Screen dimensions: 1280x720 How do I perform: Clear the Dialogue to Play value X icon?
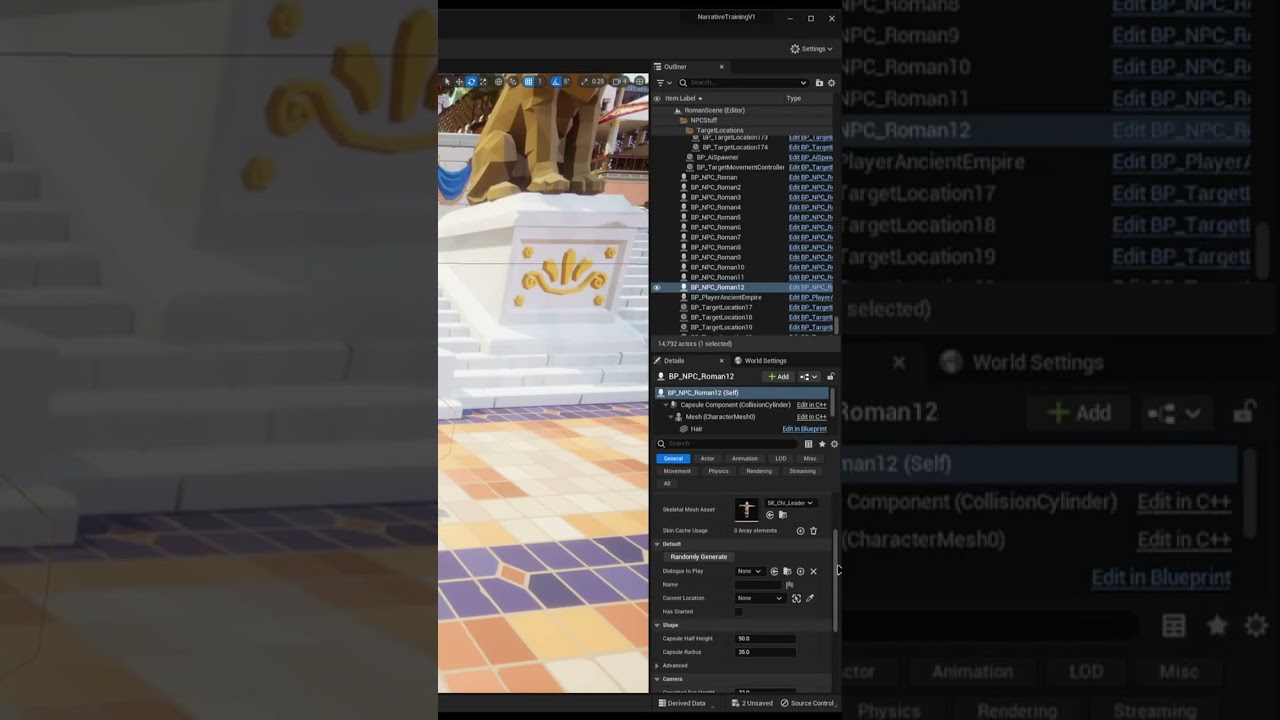(x=813, y=571)
